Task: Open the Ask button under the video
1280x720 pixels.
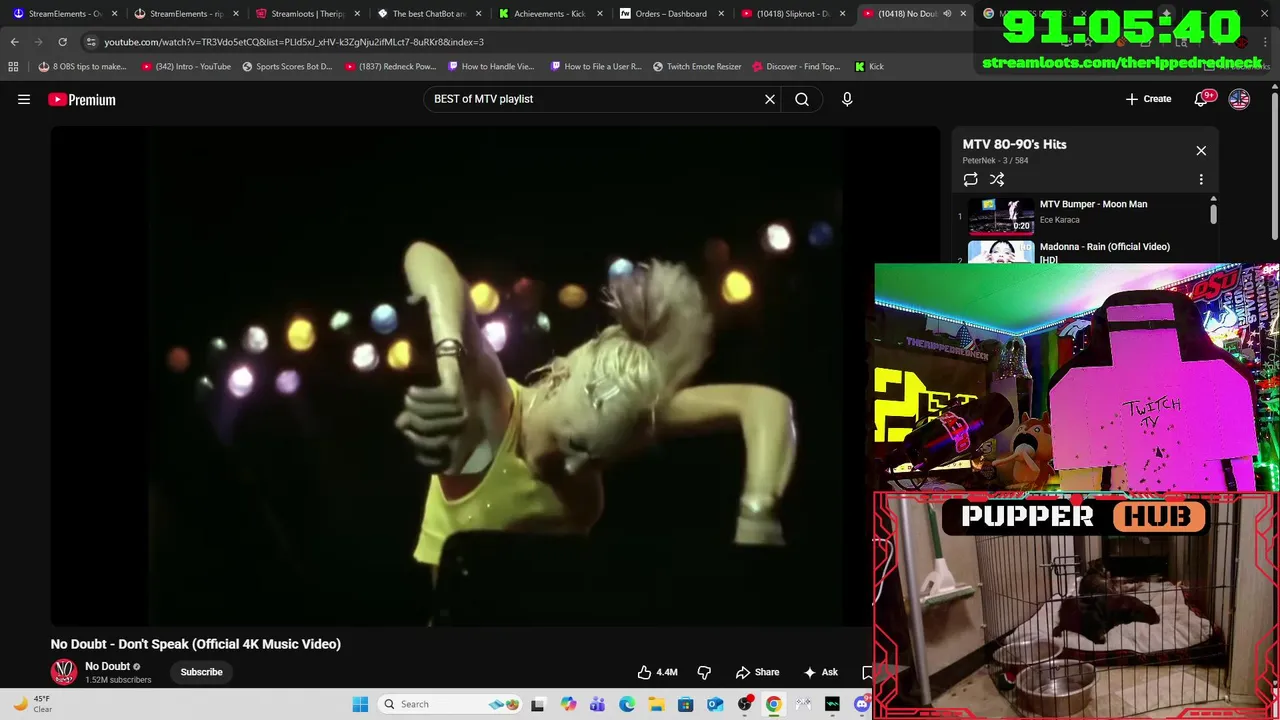Action: point(820,672)
